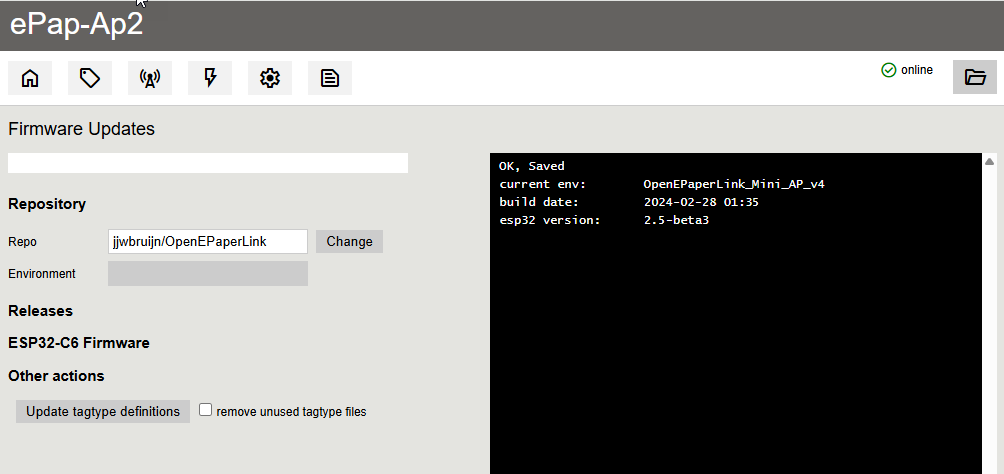The width and height of the screenshot is (1004, 474).
Task: Click the Change repository button
Action: [349, 241]
